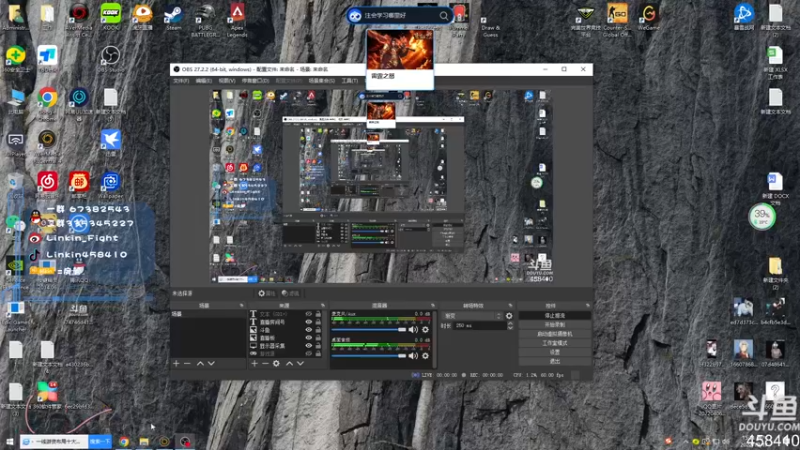Screen dimensions: 800x450
Task: Open File Explorer from the taskbar
Action: (x=144, y=441)
